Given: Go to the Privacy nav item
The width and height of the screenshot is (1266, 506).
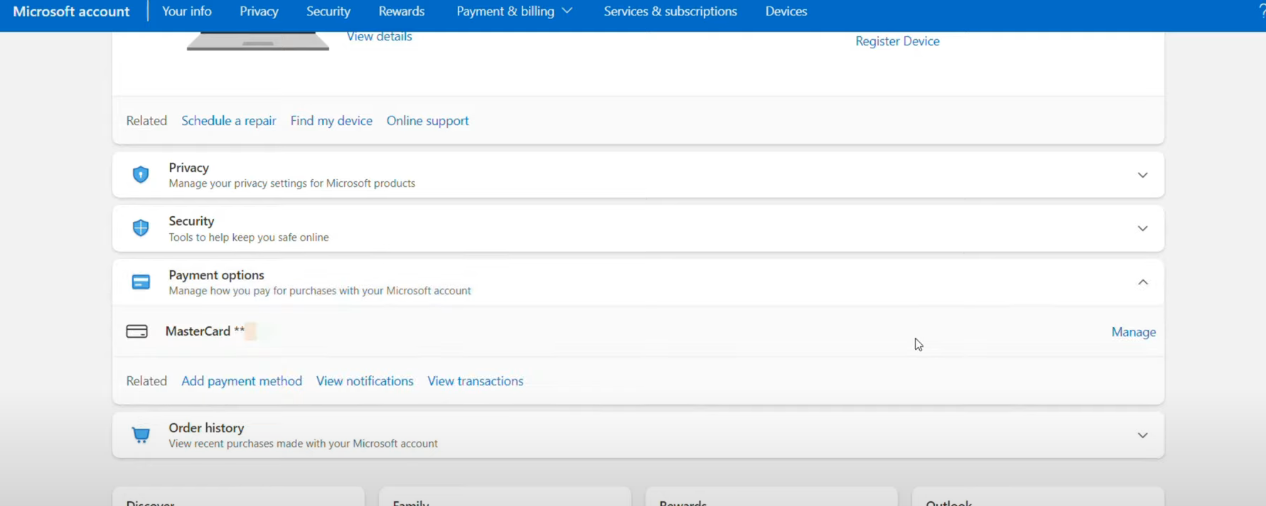Looking at the screenshot, I should coord(259,11).
